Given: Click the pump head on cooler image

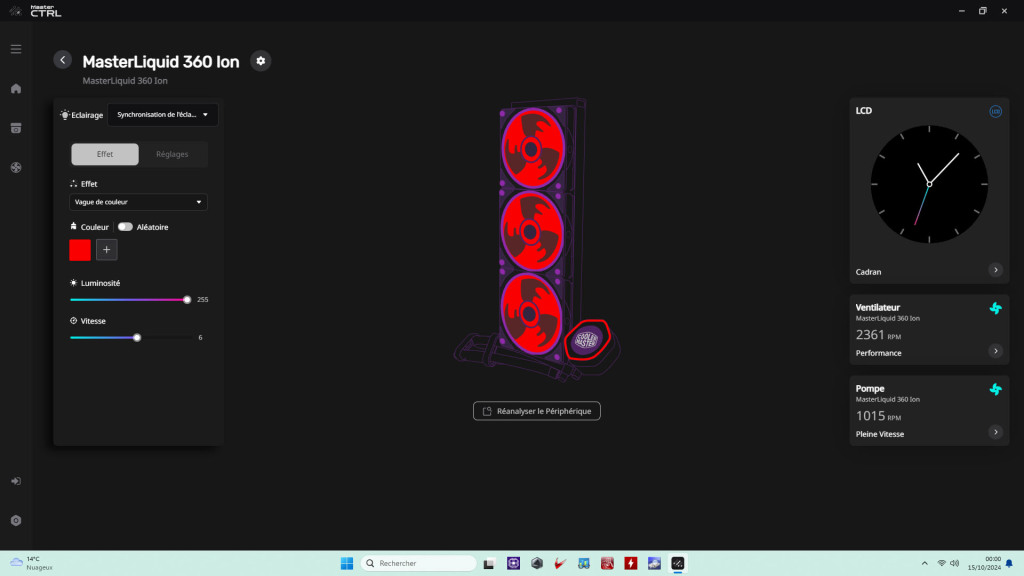Looking at the screenshot, I should click(586, 340).
